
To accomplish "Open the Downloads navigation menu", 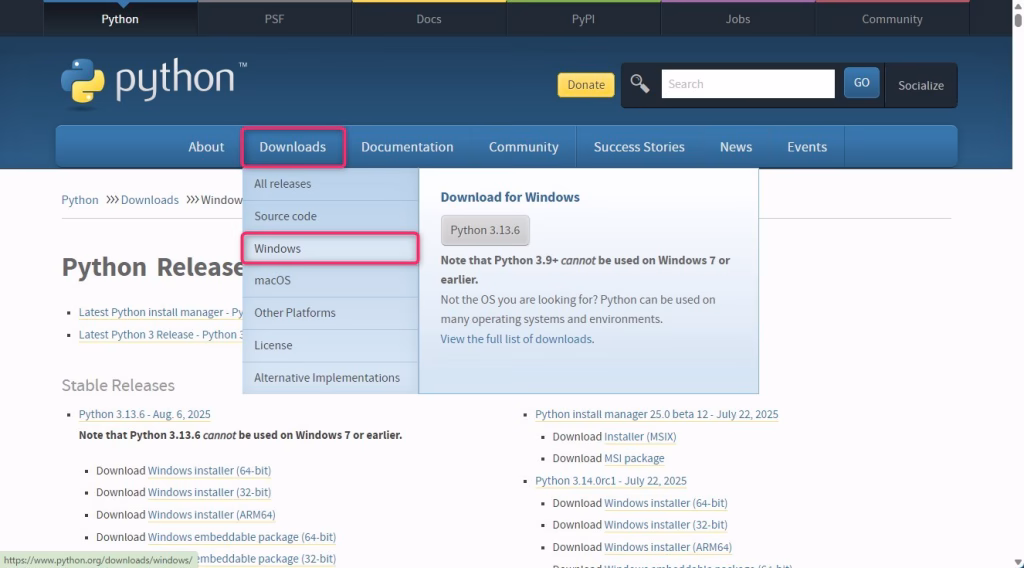I will [293, 147].
